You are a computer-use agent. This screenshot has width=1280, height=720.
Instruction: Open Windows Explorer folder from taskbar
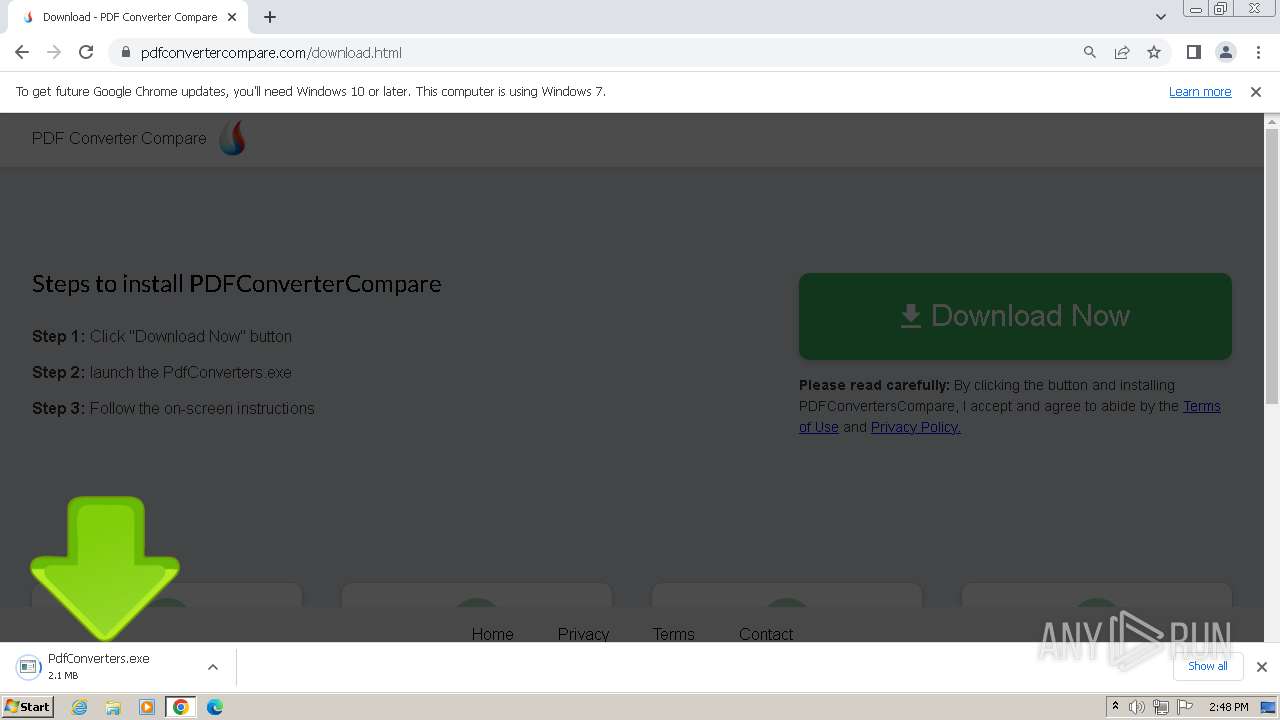click(113, 707)
